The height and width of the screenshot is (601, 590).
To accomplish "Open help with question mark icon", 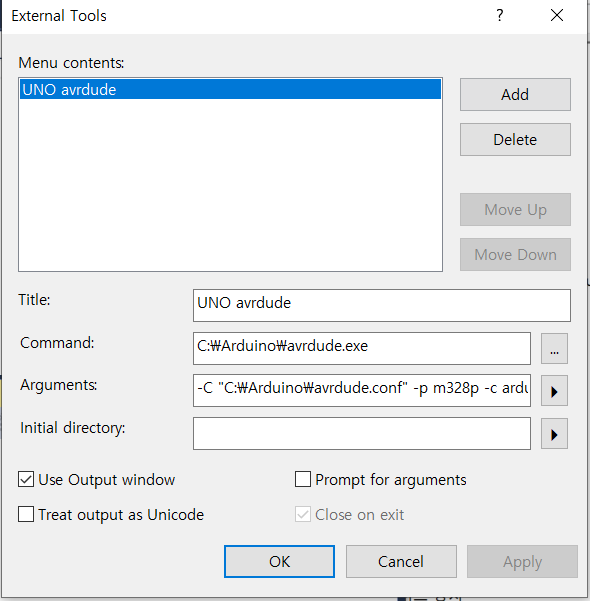I will coord(500,15).
